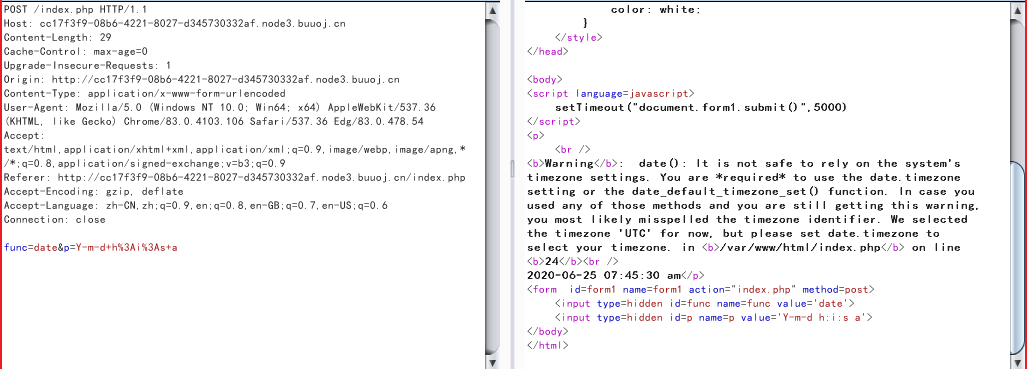Click the '<br />' tag under '<p>'
This screenshot has height=369, width=1027.
click(x=572, y=149)
